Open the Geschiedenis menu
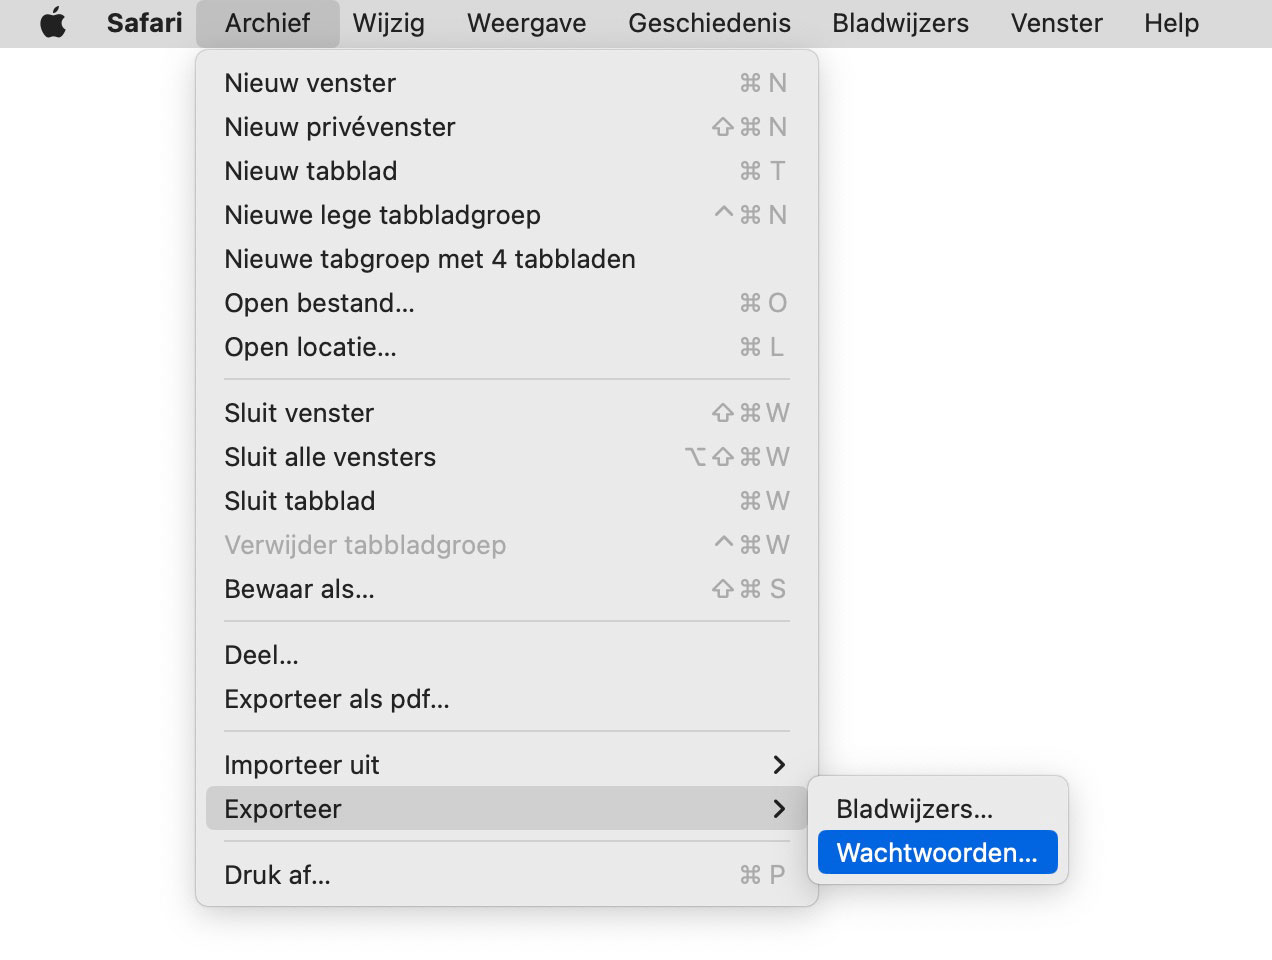This screenshot has width=1272, height=960. [709, 23]
